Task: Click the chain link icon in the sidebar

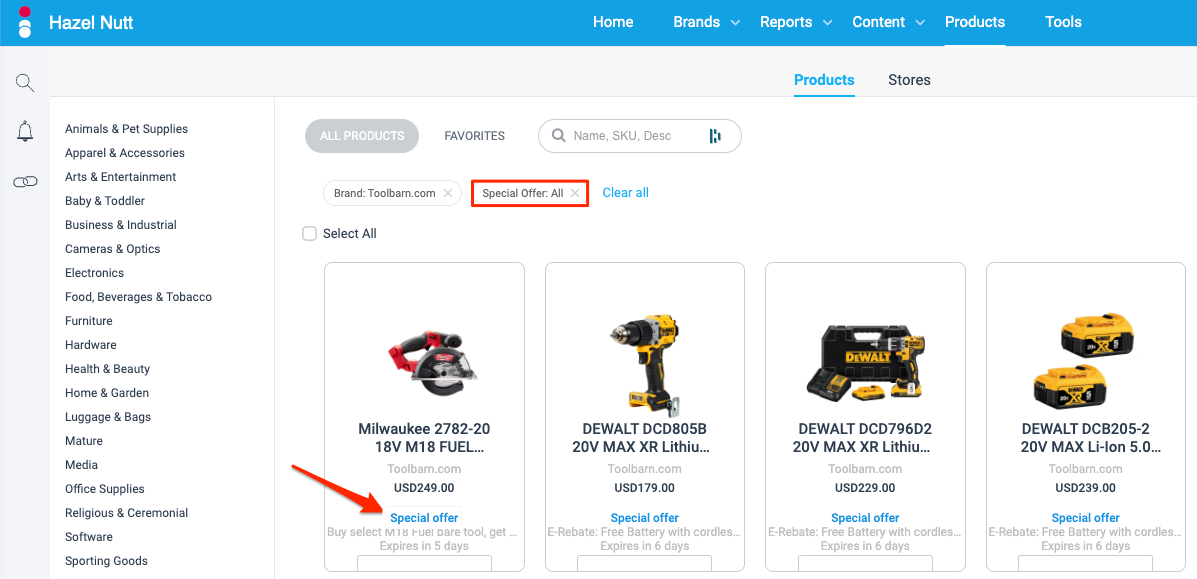Action: click(25, 182)
